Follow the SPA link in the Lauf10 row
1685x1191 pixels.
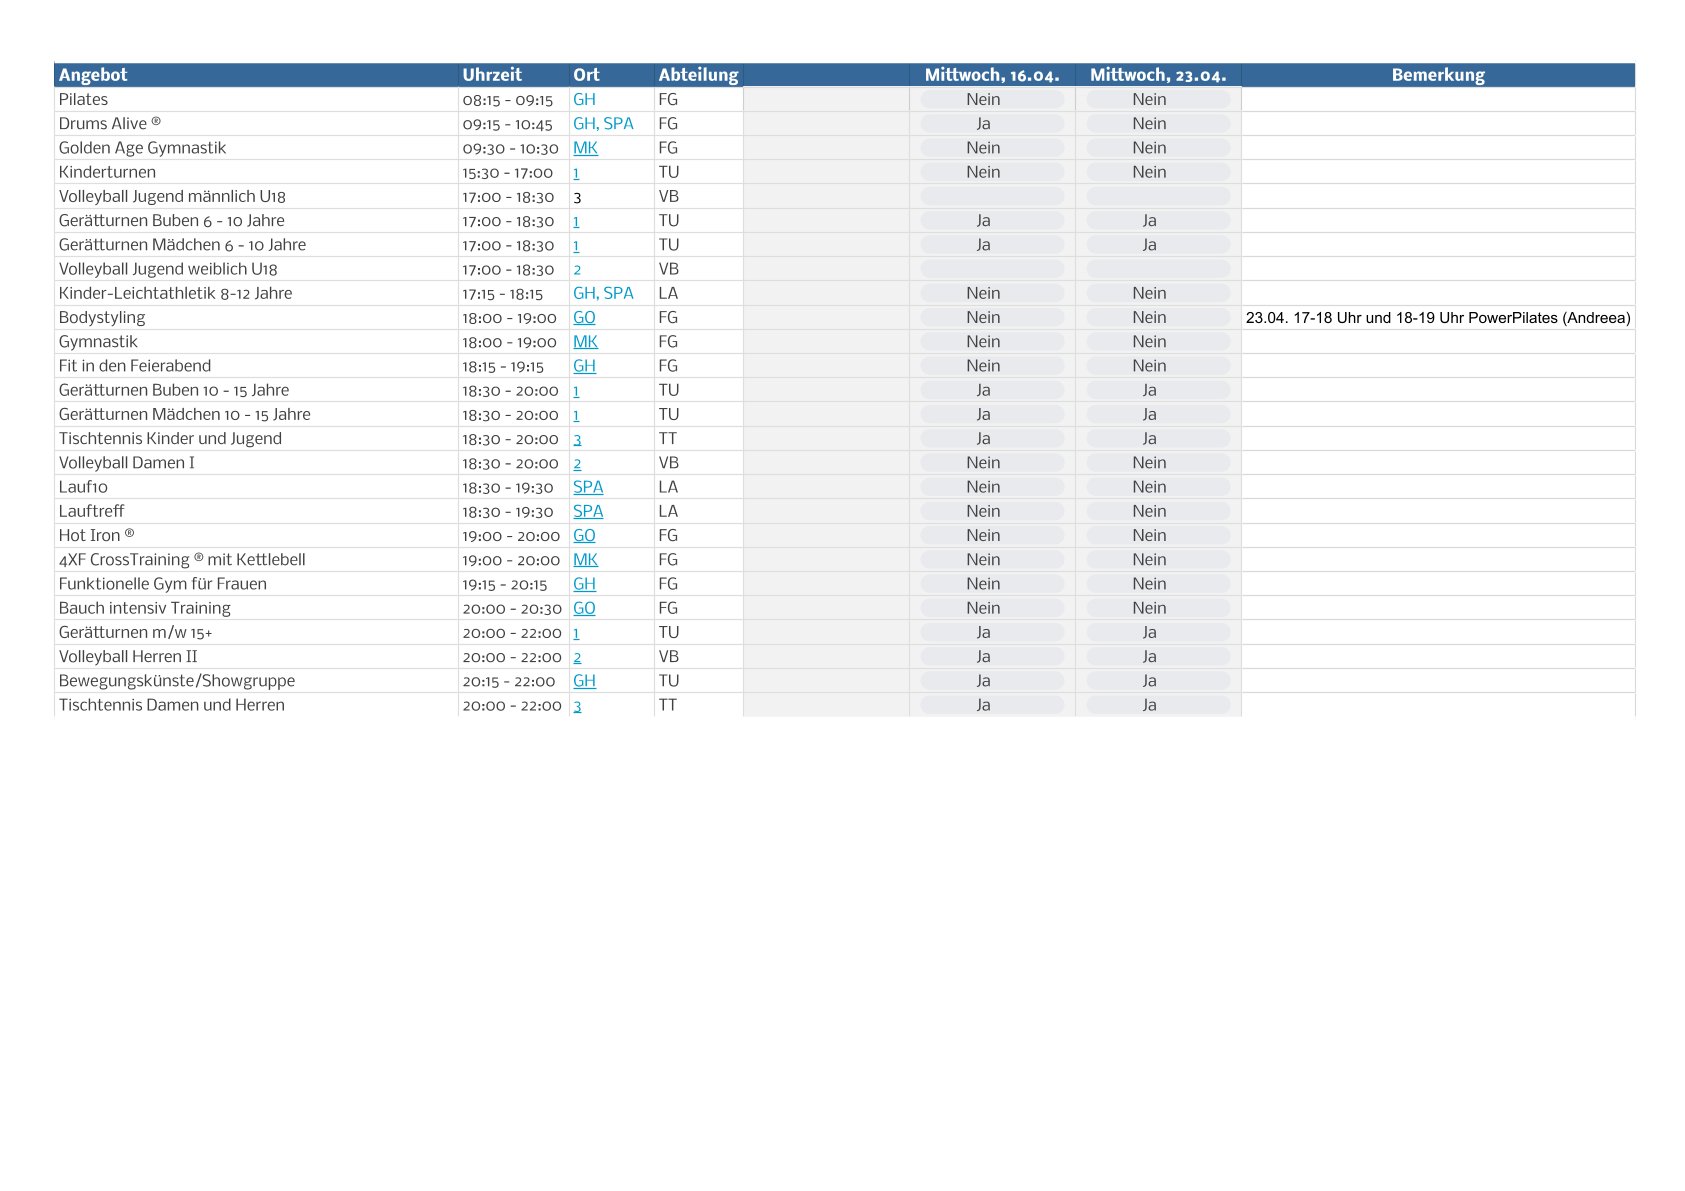tap(588, 487)
